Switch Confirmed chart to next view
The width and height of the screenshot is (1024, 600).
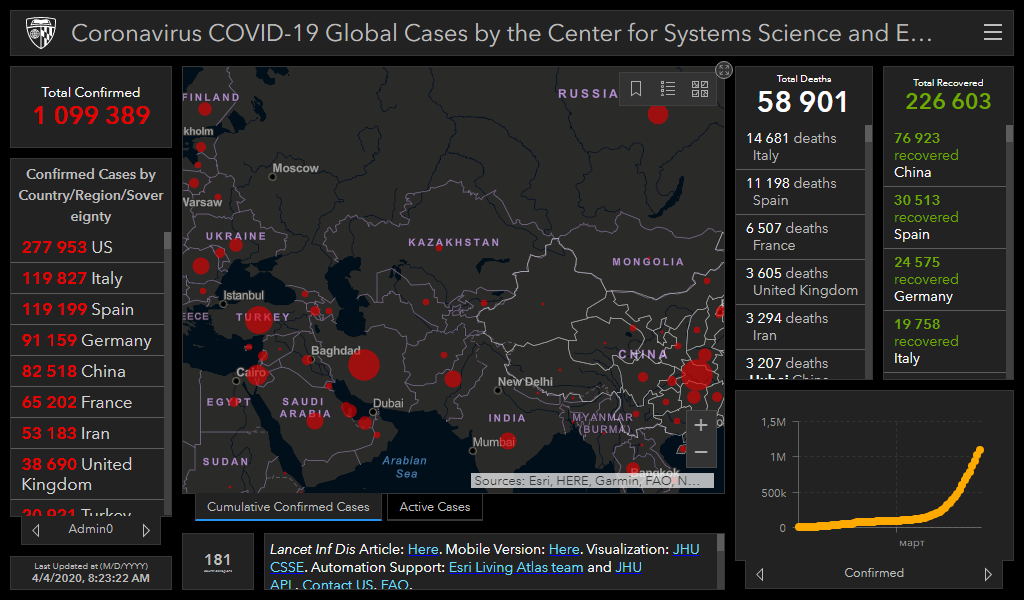point(988,574)
